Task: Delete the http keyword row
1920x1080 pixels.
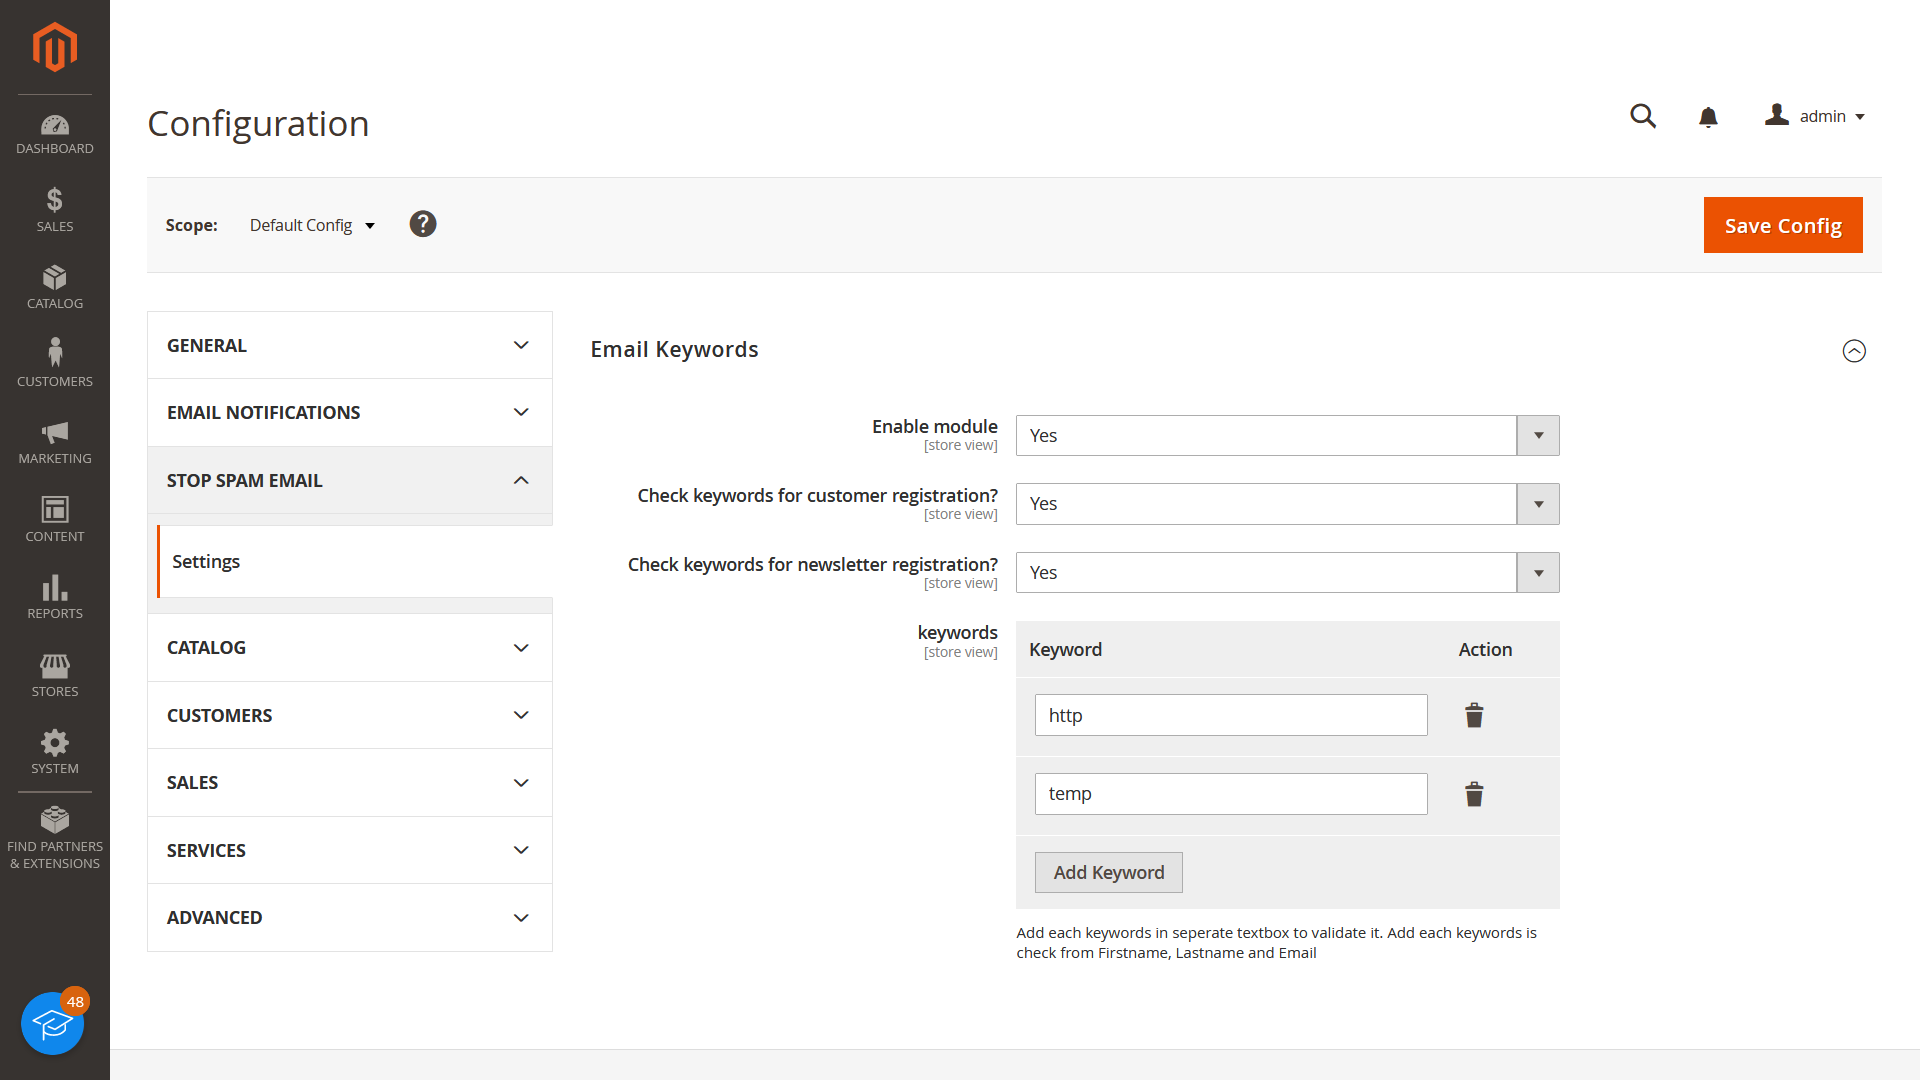Action: click(1474, 715)
